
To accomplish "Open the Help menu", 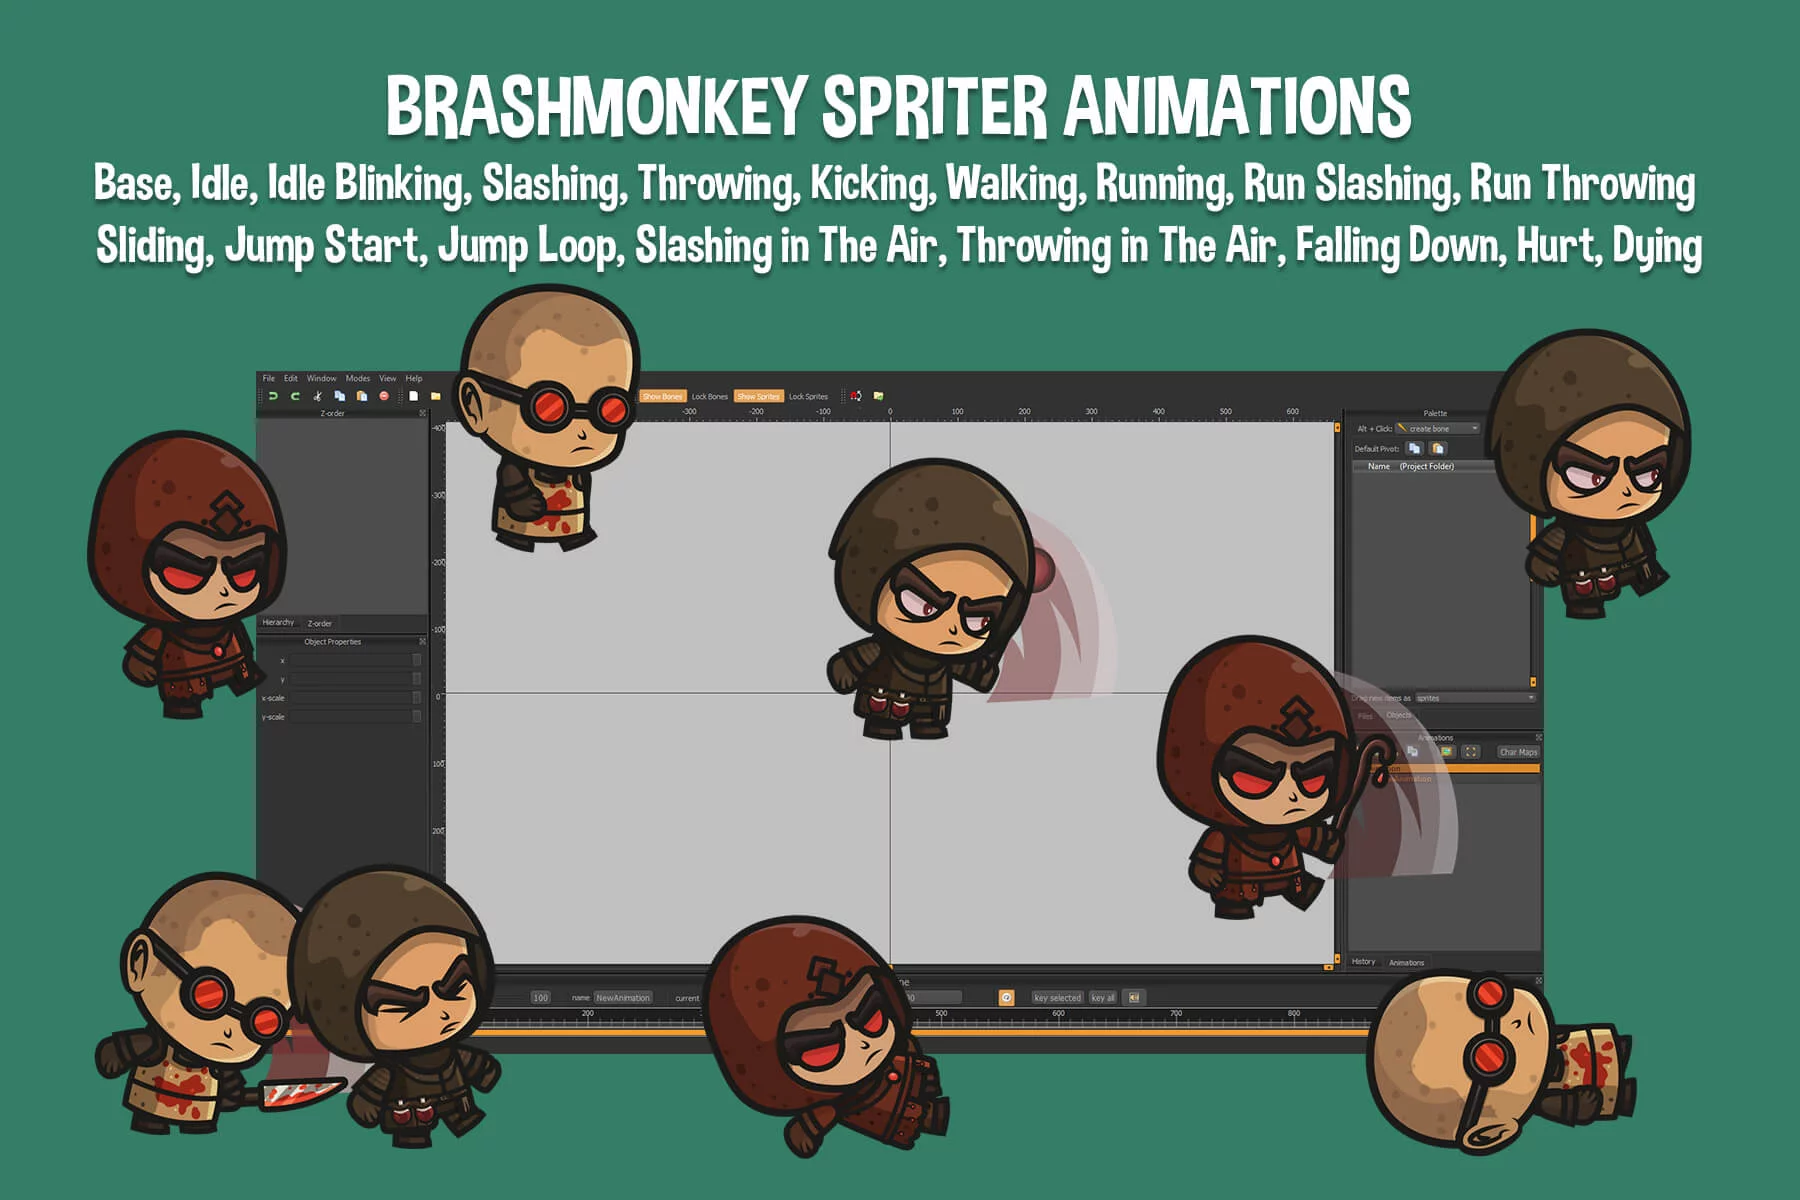I will click(x=414, y=378).
